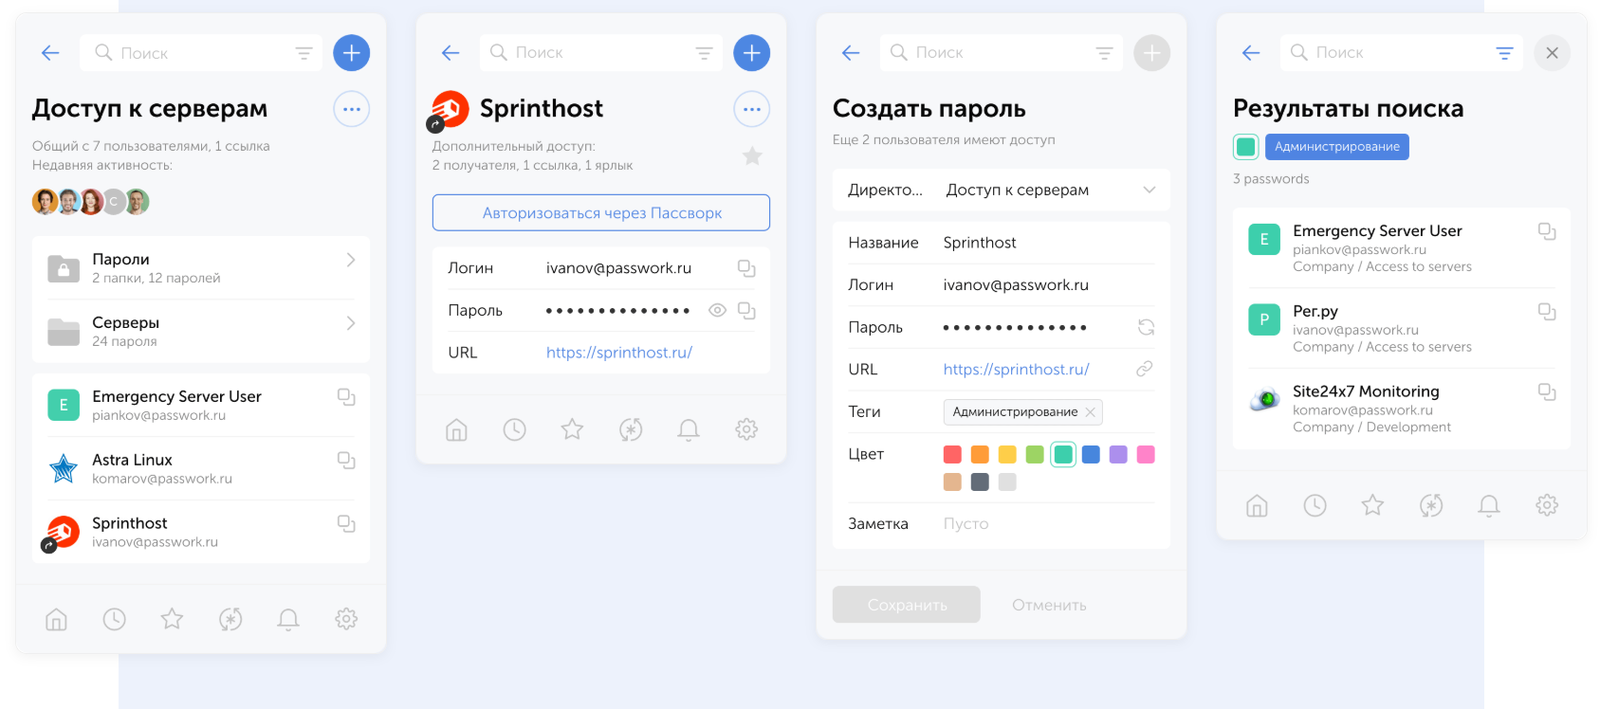Regenerate password in Создать пароль form

pos(1146,327)
